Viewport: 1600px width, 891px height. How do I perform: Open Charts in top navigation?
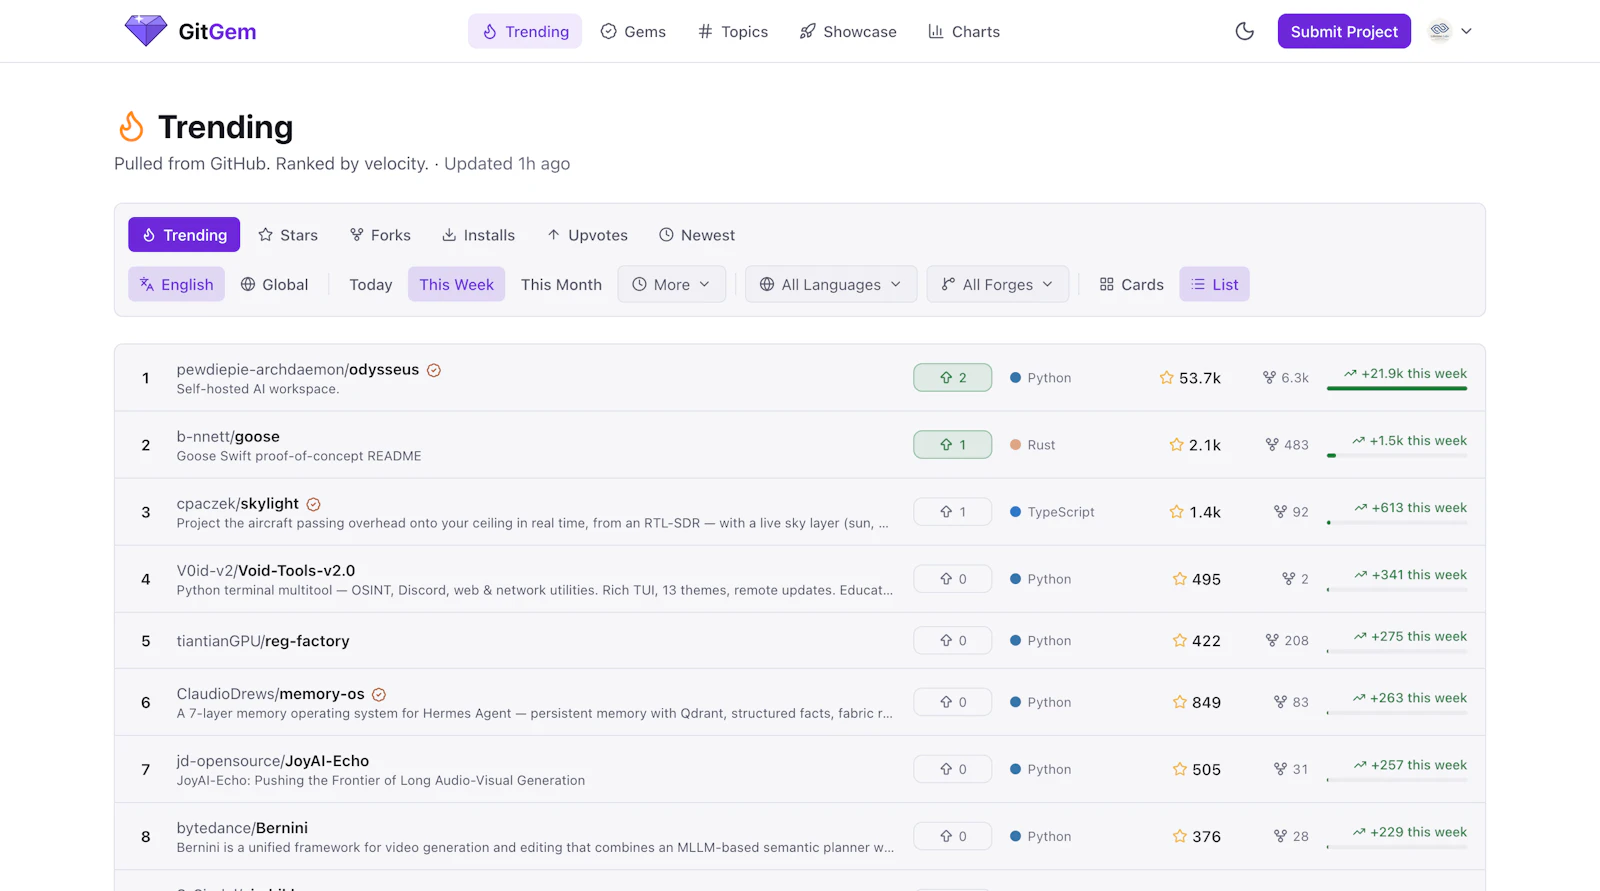[964, 31]
